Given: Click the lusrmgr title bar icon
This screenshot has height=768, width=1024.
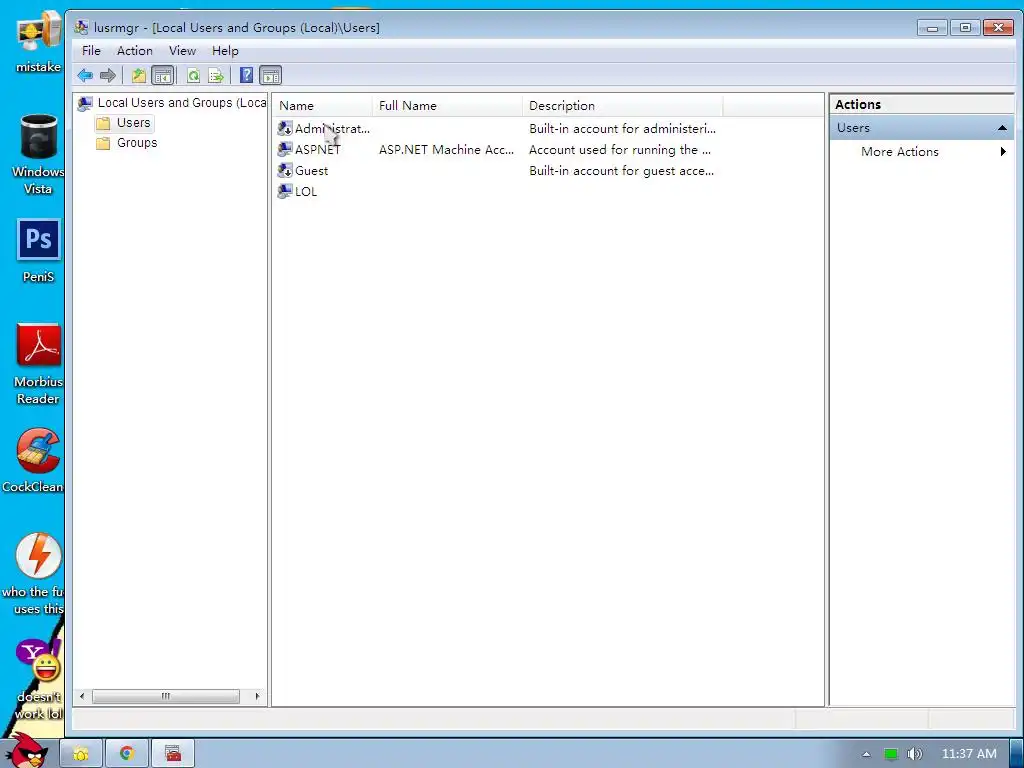Looking at the screenshot, I should pos(81,27).
